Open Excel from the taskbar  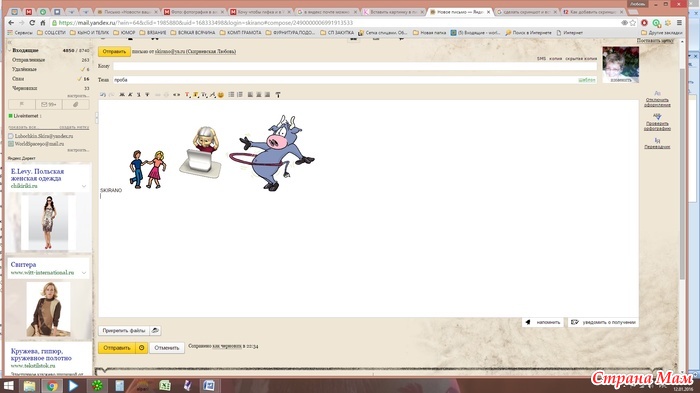tap(165, 385)
